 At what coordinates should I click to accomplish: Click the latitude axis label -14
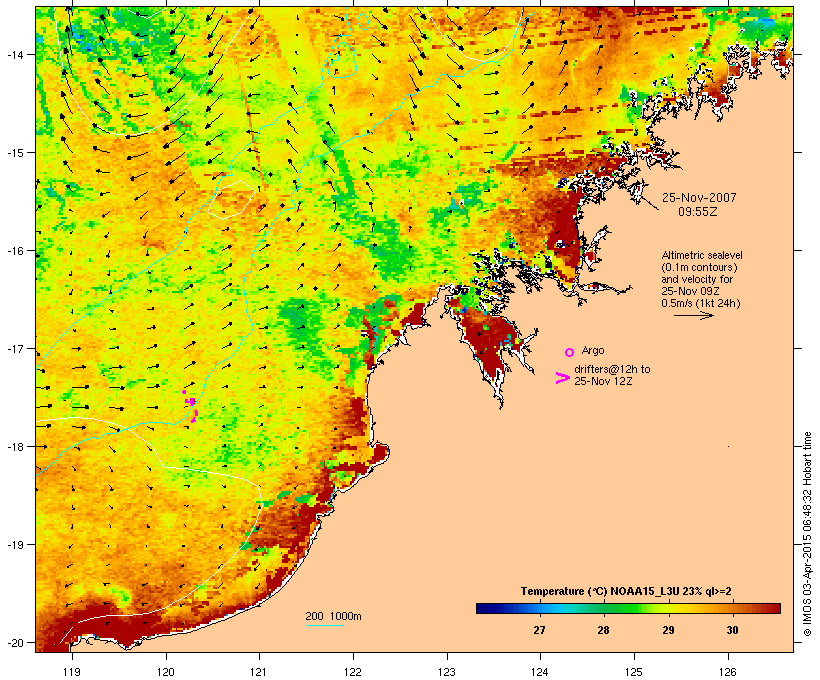(x=15, y=54)
